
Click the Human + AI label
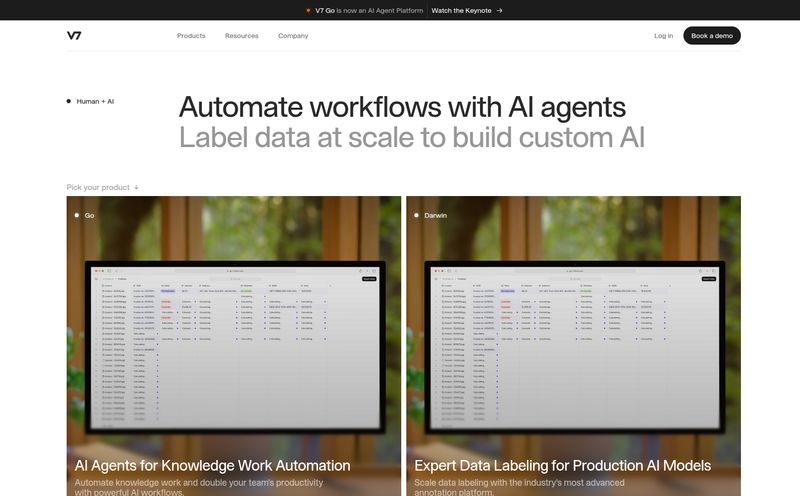pyautogui.click(x=95, y=102)
